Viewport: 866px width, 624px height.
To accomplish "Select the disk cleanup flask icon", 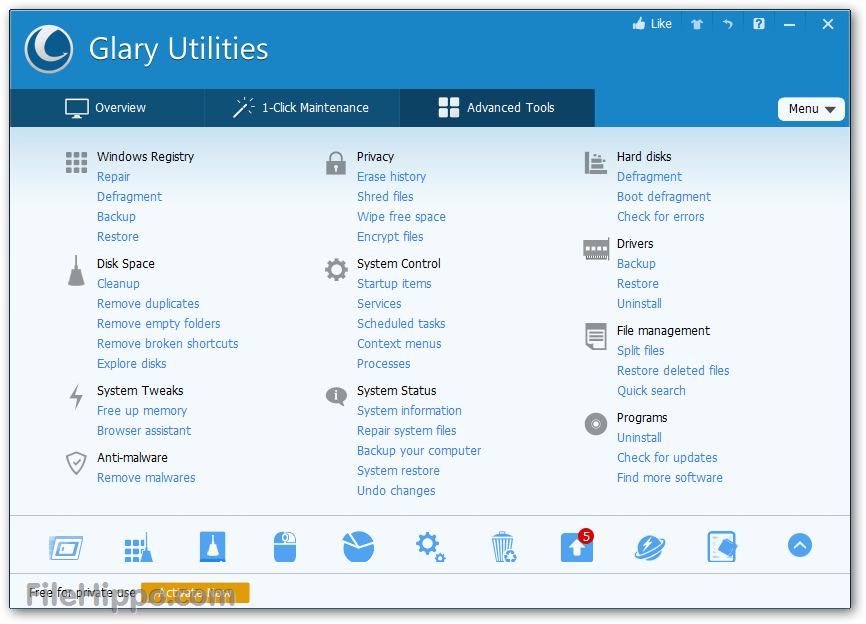I will (212, 546).
